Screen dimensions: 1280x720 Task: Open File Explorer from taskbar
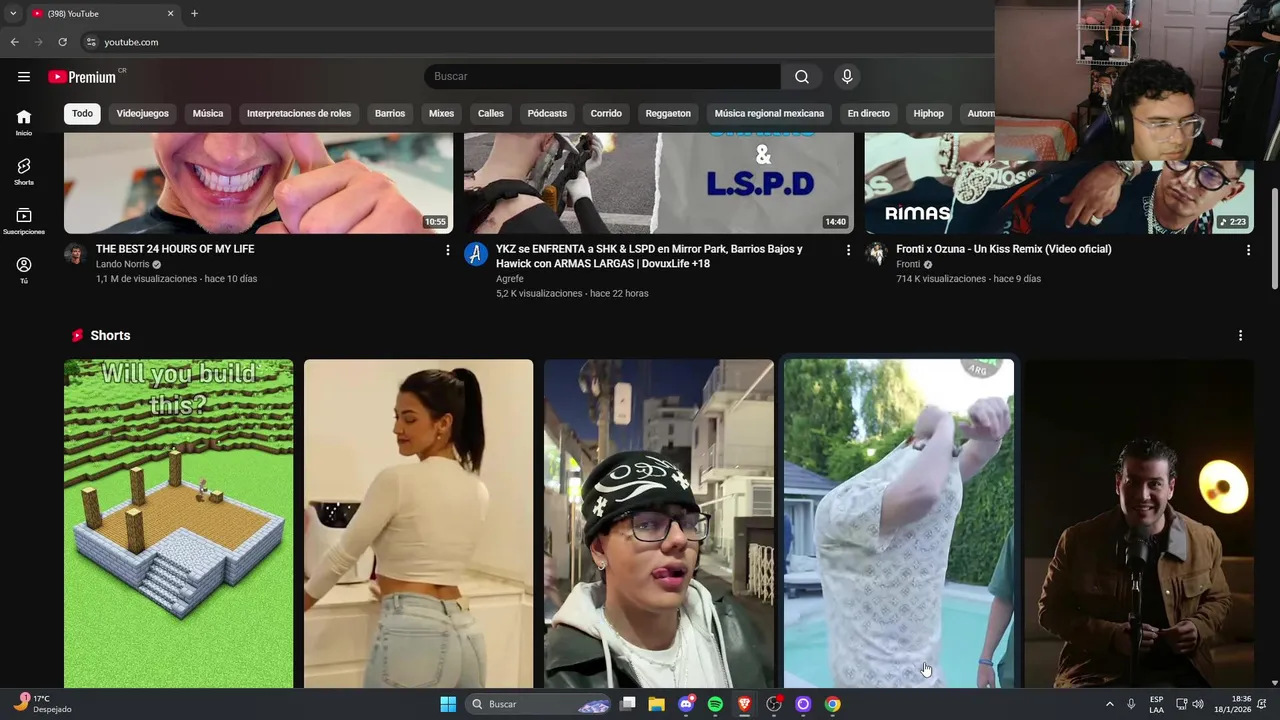pyautogui.click(x=656, y=704)
